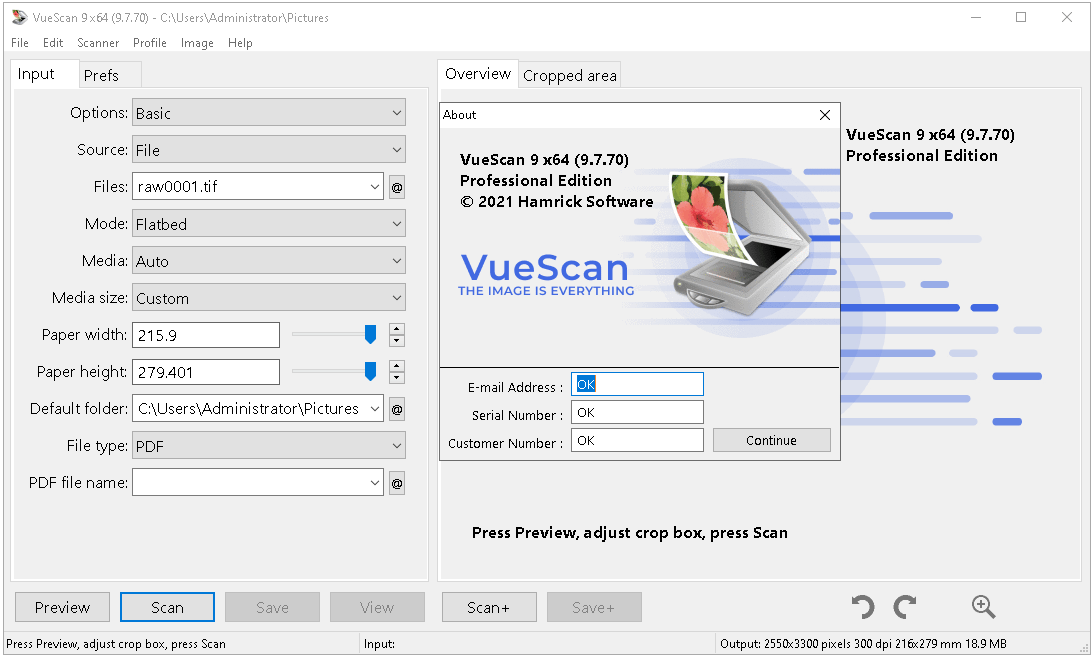Click the Paper width slider handle
The height and width of the screenshot is (656, 1092).
370,334
